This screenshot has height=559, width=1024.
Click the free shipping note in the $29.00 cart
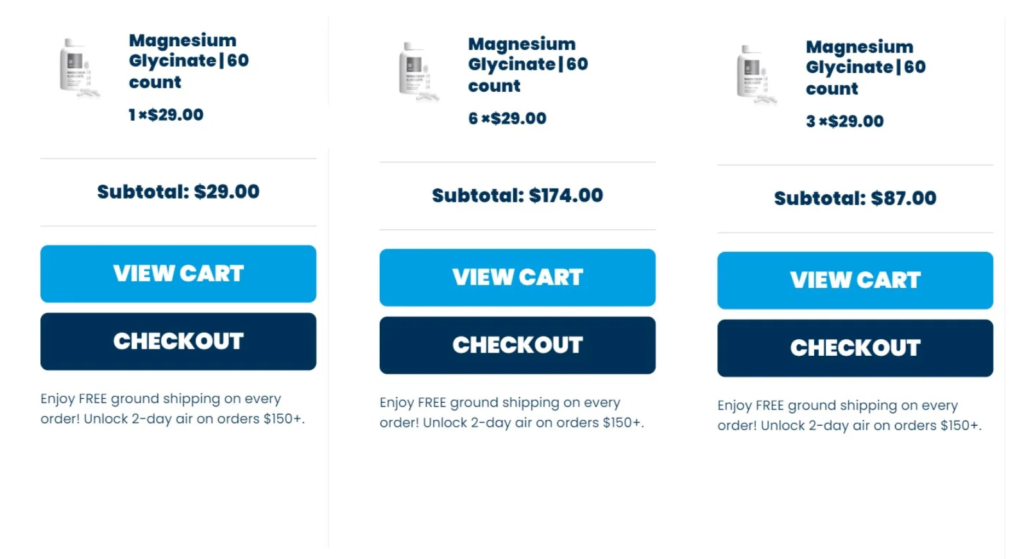172,409
